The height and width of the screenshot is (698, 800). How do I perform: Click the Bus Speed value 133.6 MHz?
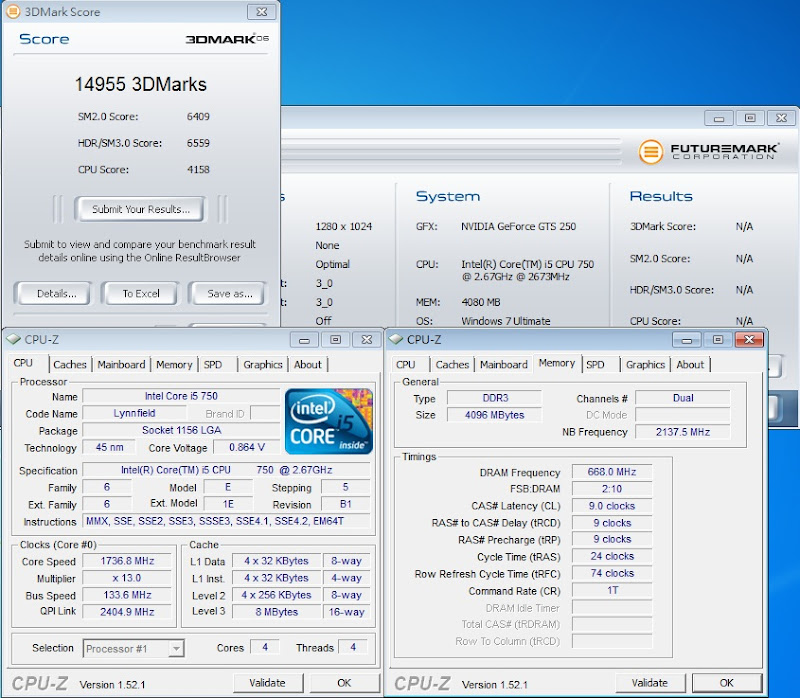tap(127, 595)
